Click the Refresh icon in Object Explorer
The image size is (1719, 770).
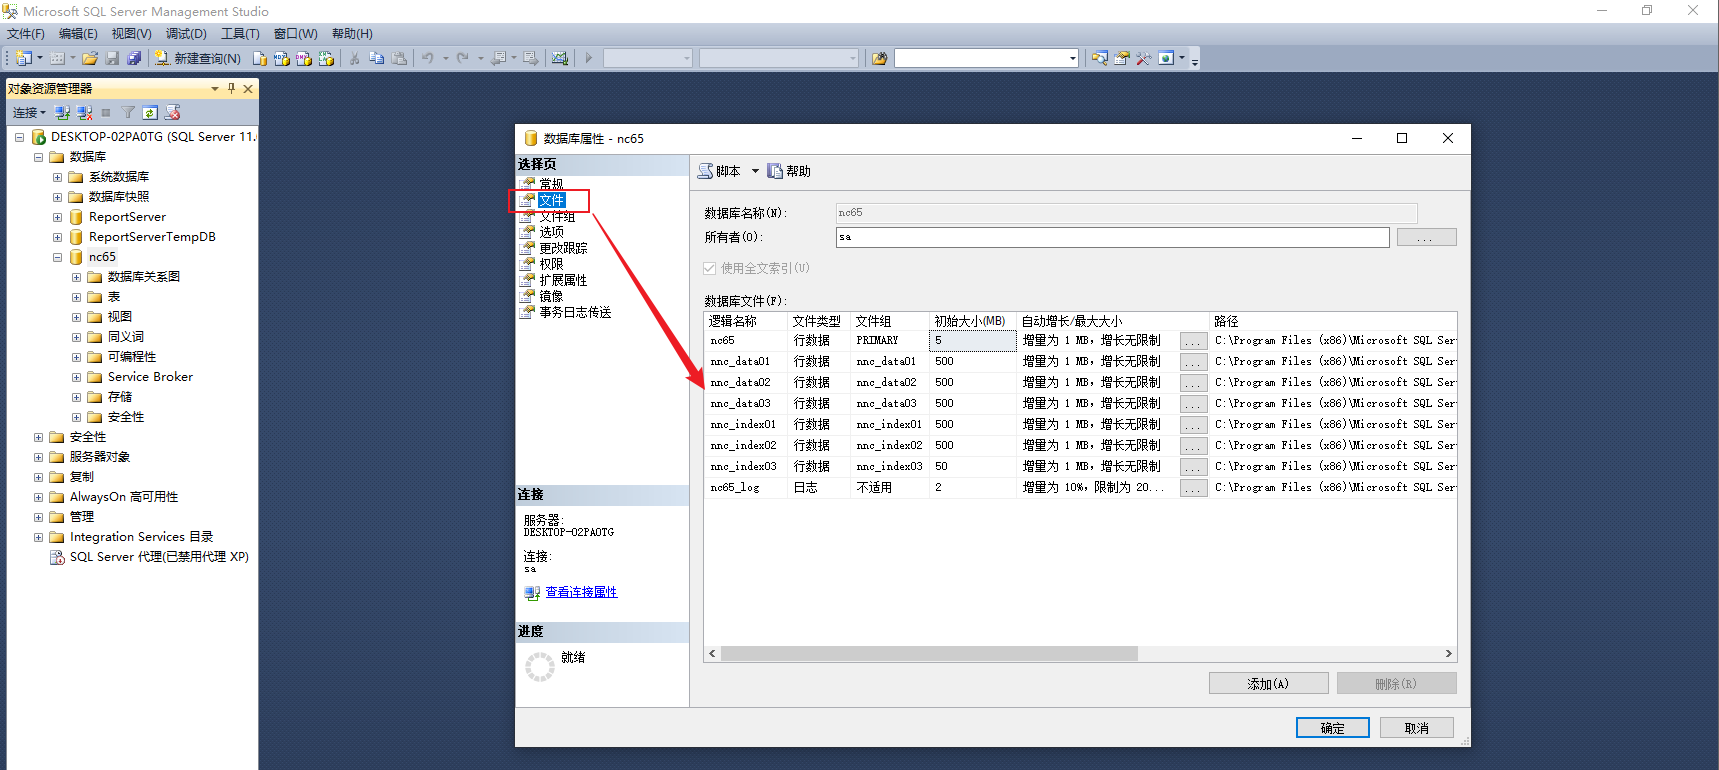click(150, 112)
